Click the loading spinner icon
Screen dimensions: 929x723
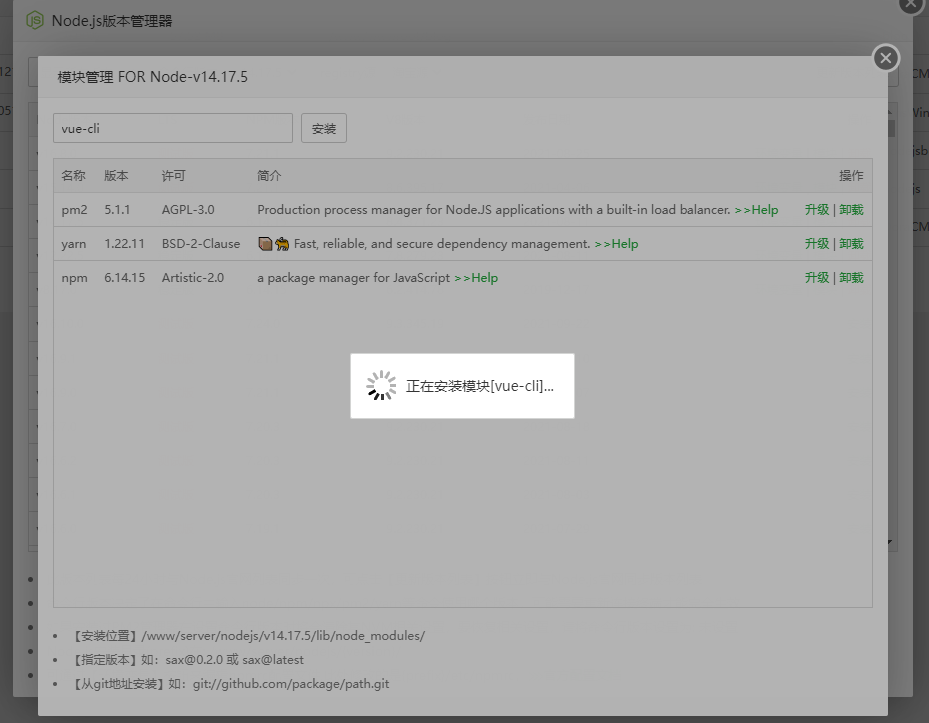coord(381,386)
